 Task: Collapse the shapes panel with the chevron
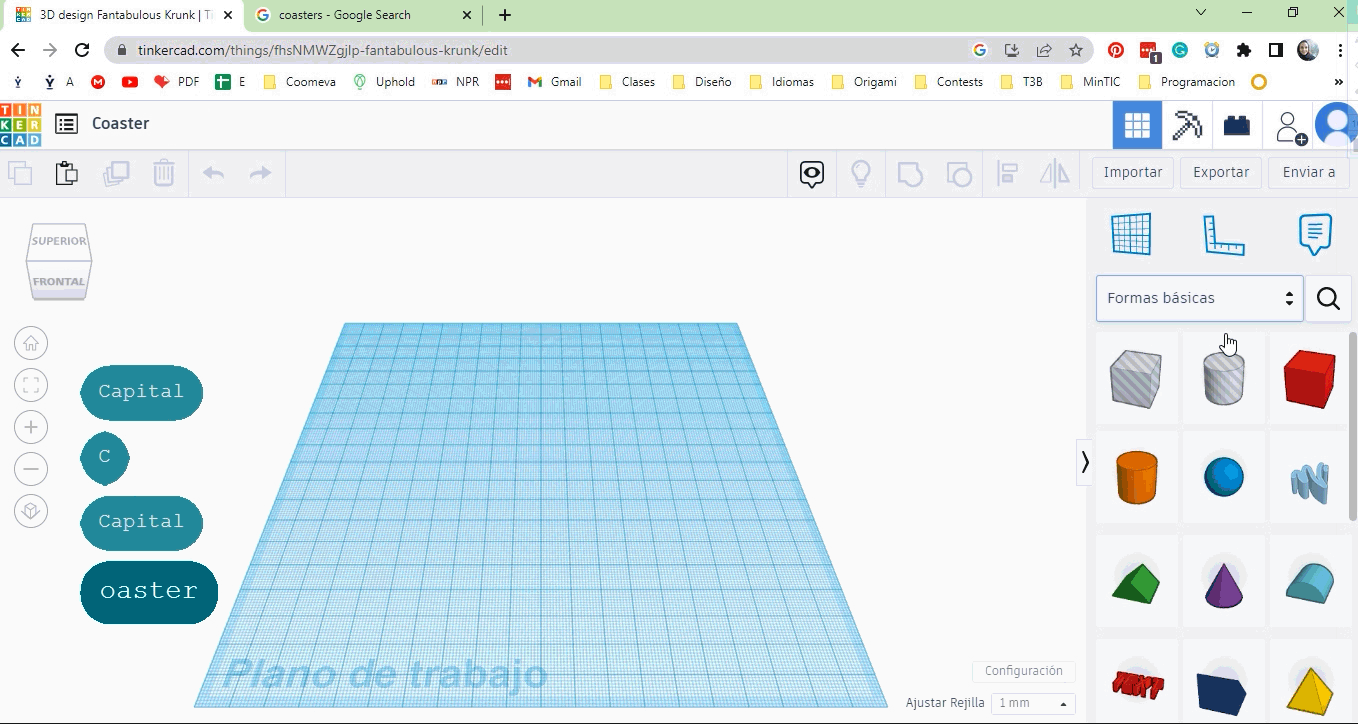(x=1085, y=462)
